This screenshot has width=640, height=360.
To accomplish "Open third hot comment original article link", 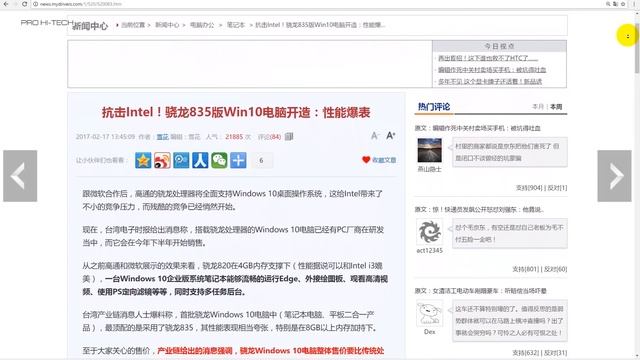I will 489,291.
